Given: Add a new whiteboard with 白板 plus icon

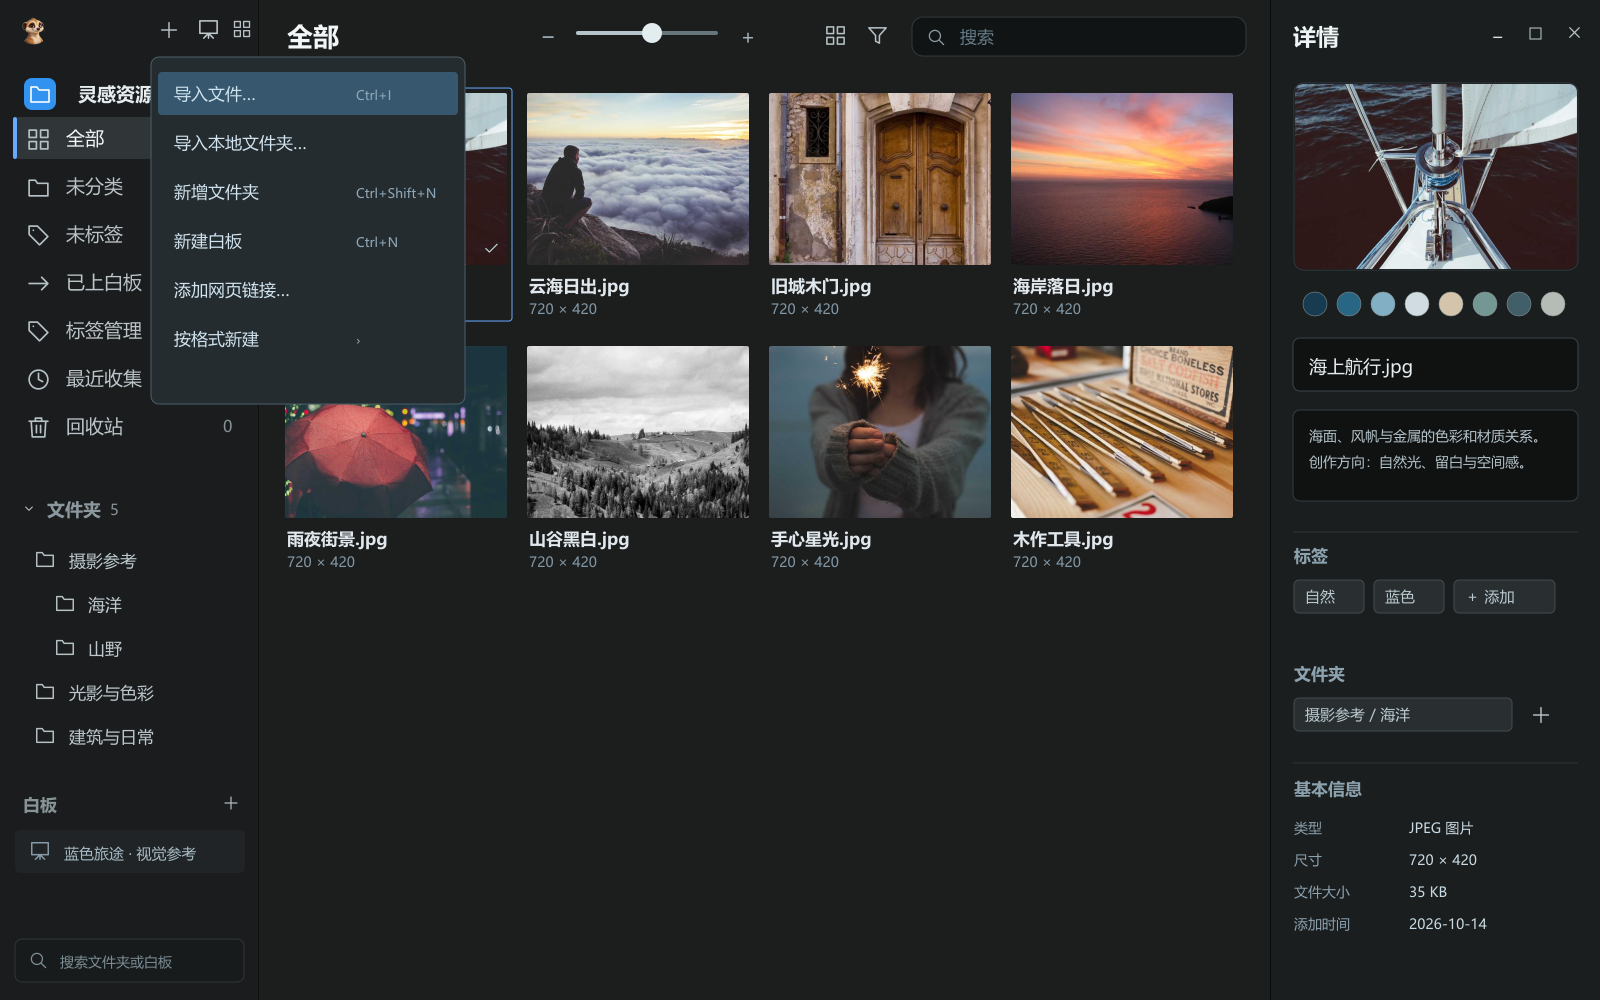Looking at the screenshot, I should (231, 803).
